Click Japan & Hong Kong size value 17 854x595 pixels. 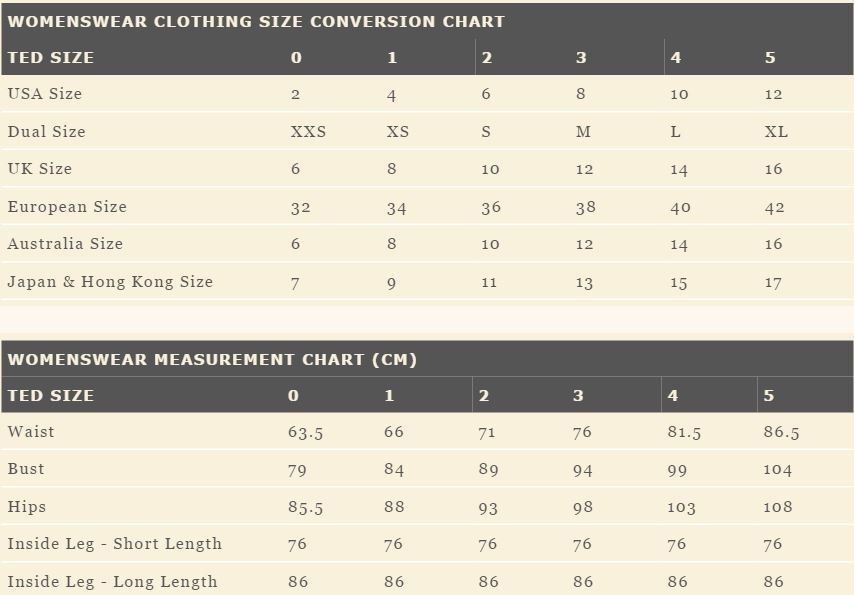pyautogui.click(x=773, y=283)
